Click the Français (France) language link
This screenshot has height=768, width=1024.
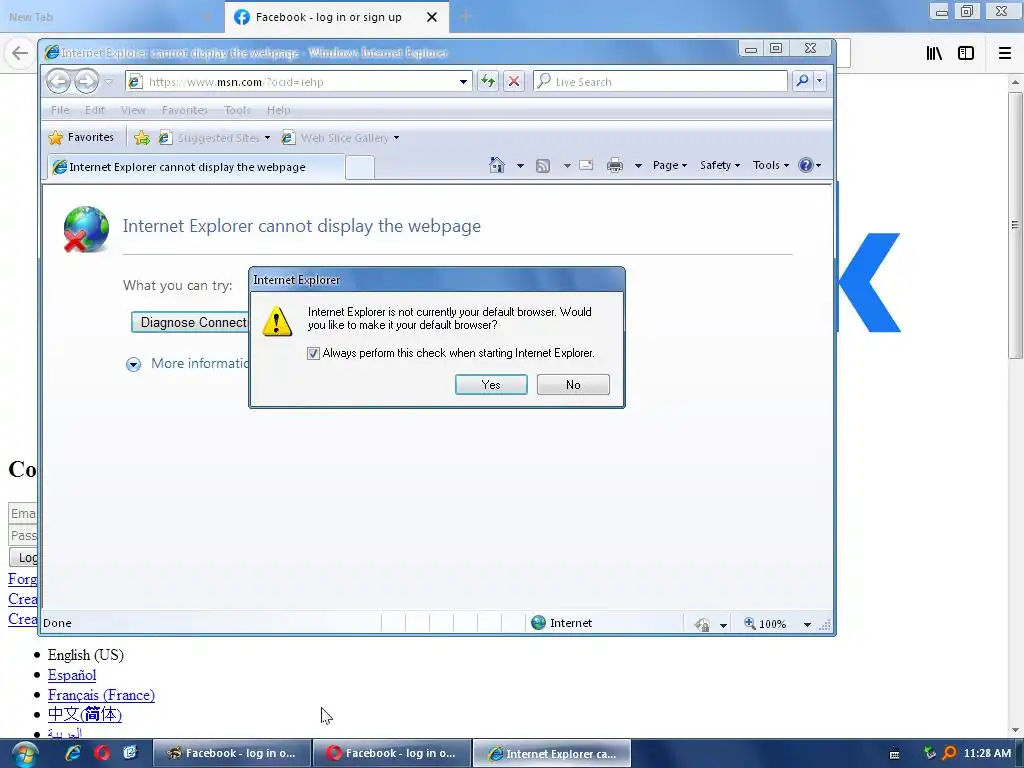[x=101, y=695]
